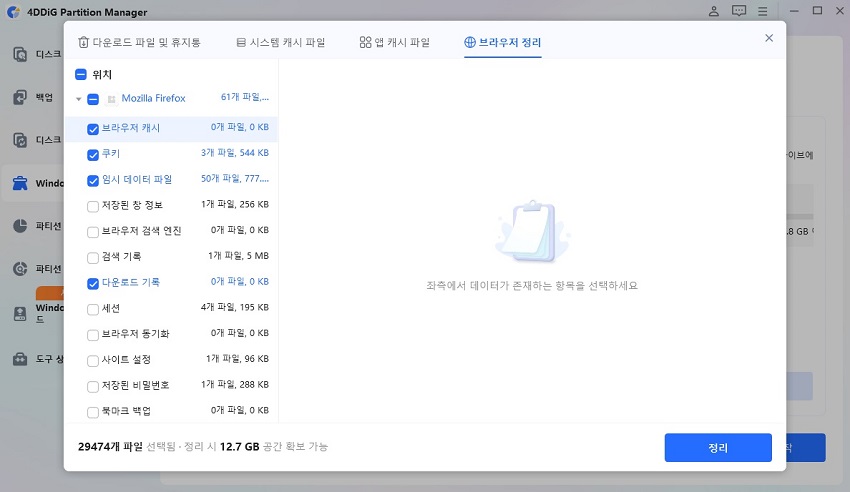Screen dimensions: 850x492
Task: Click the '29474개 파일' selected summary text
Action: coord(110,446)
